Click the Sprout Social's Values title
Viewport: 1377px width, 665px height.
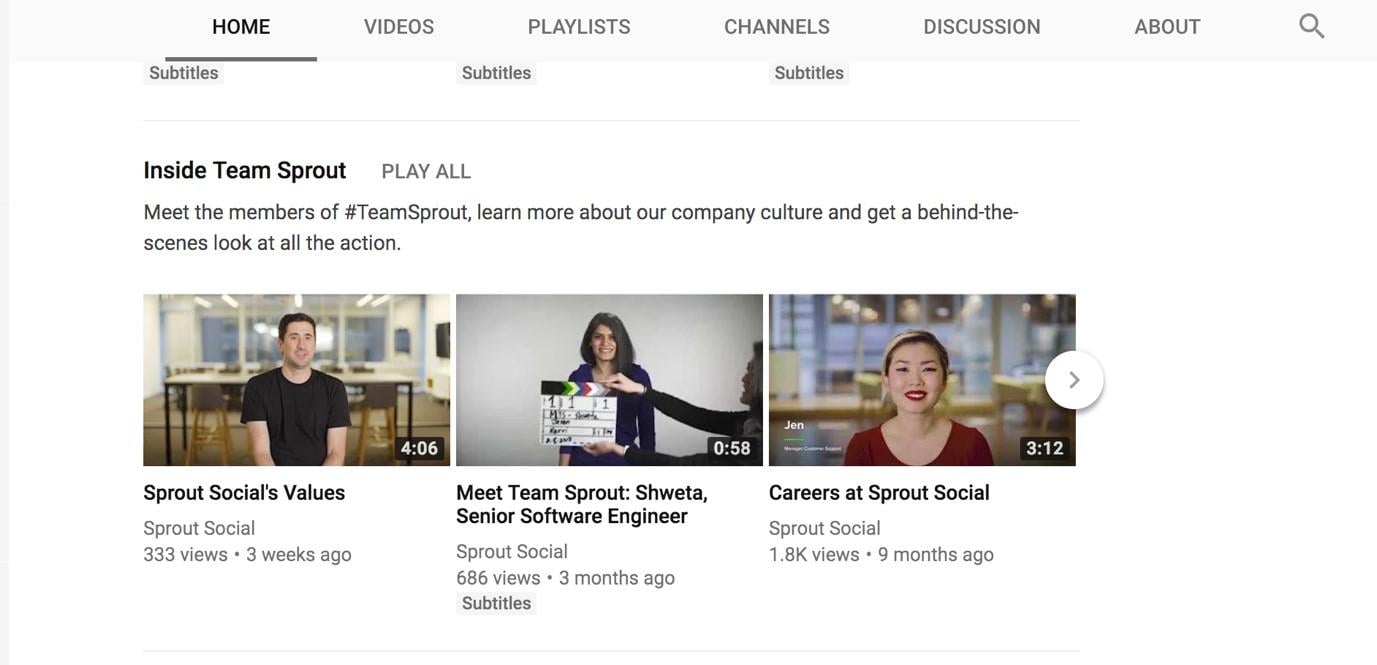click(244, 493)
